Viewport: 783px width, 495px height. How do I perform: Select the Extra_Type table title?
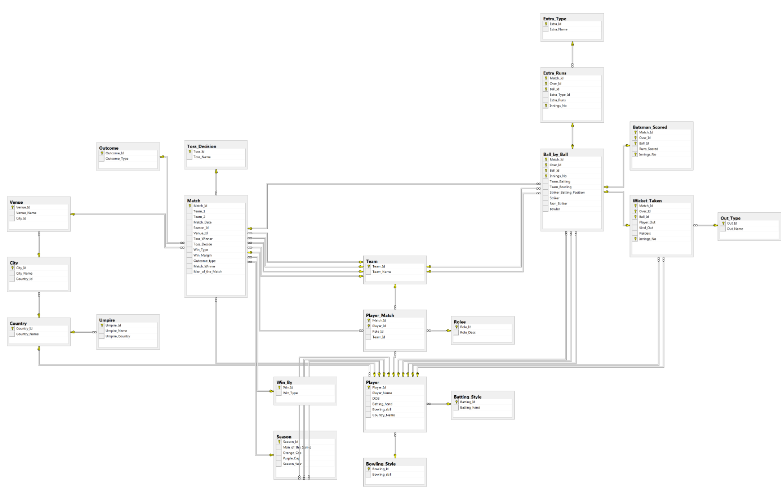(x=555, y=18)
